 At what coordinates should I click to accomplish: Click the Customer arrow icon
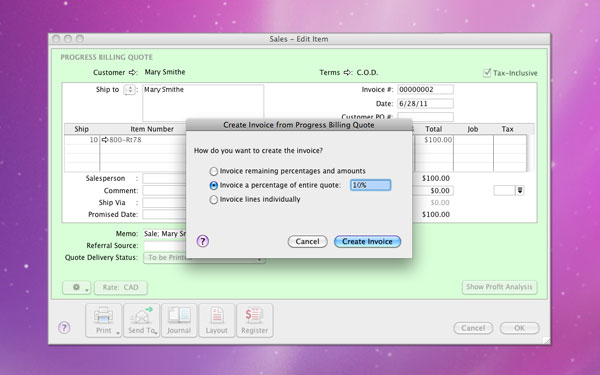tap(132, 72)
